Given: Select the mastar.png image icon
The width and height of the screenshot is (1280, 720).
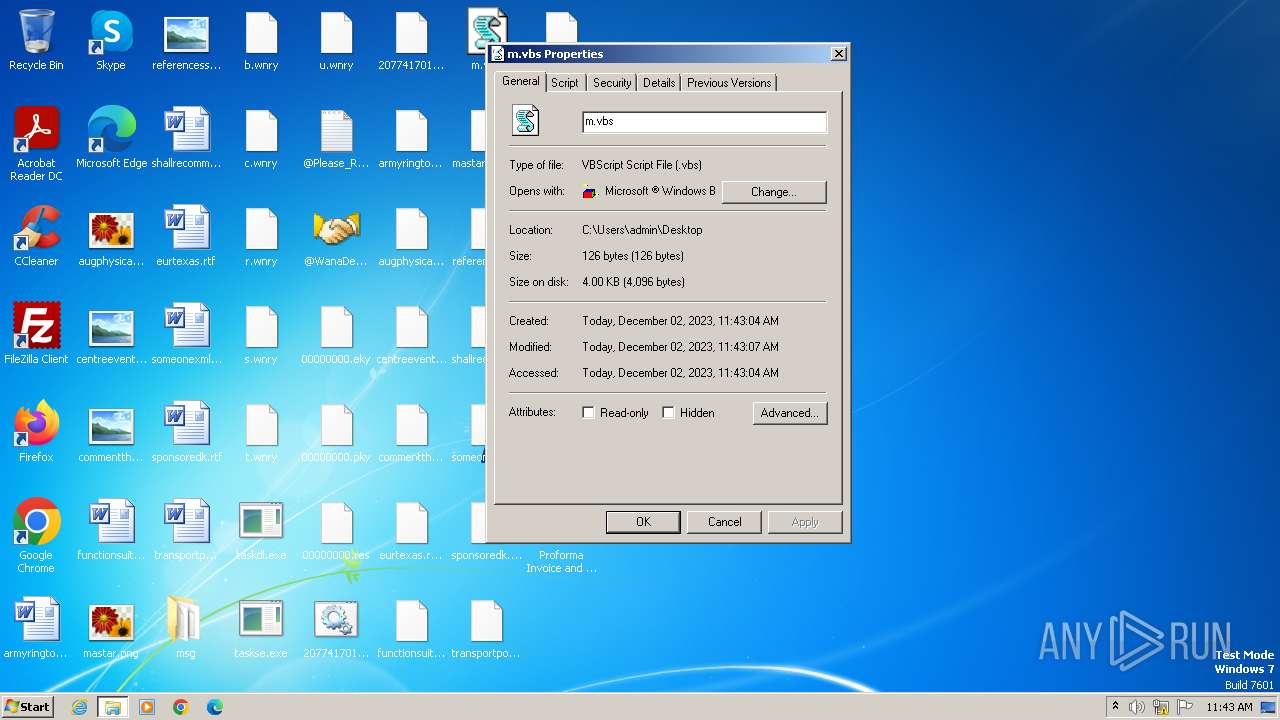Looking at the screenshot, I should 111,628.
